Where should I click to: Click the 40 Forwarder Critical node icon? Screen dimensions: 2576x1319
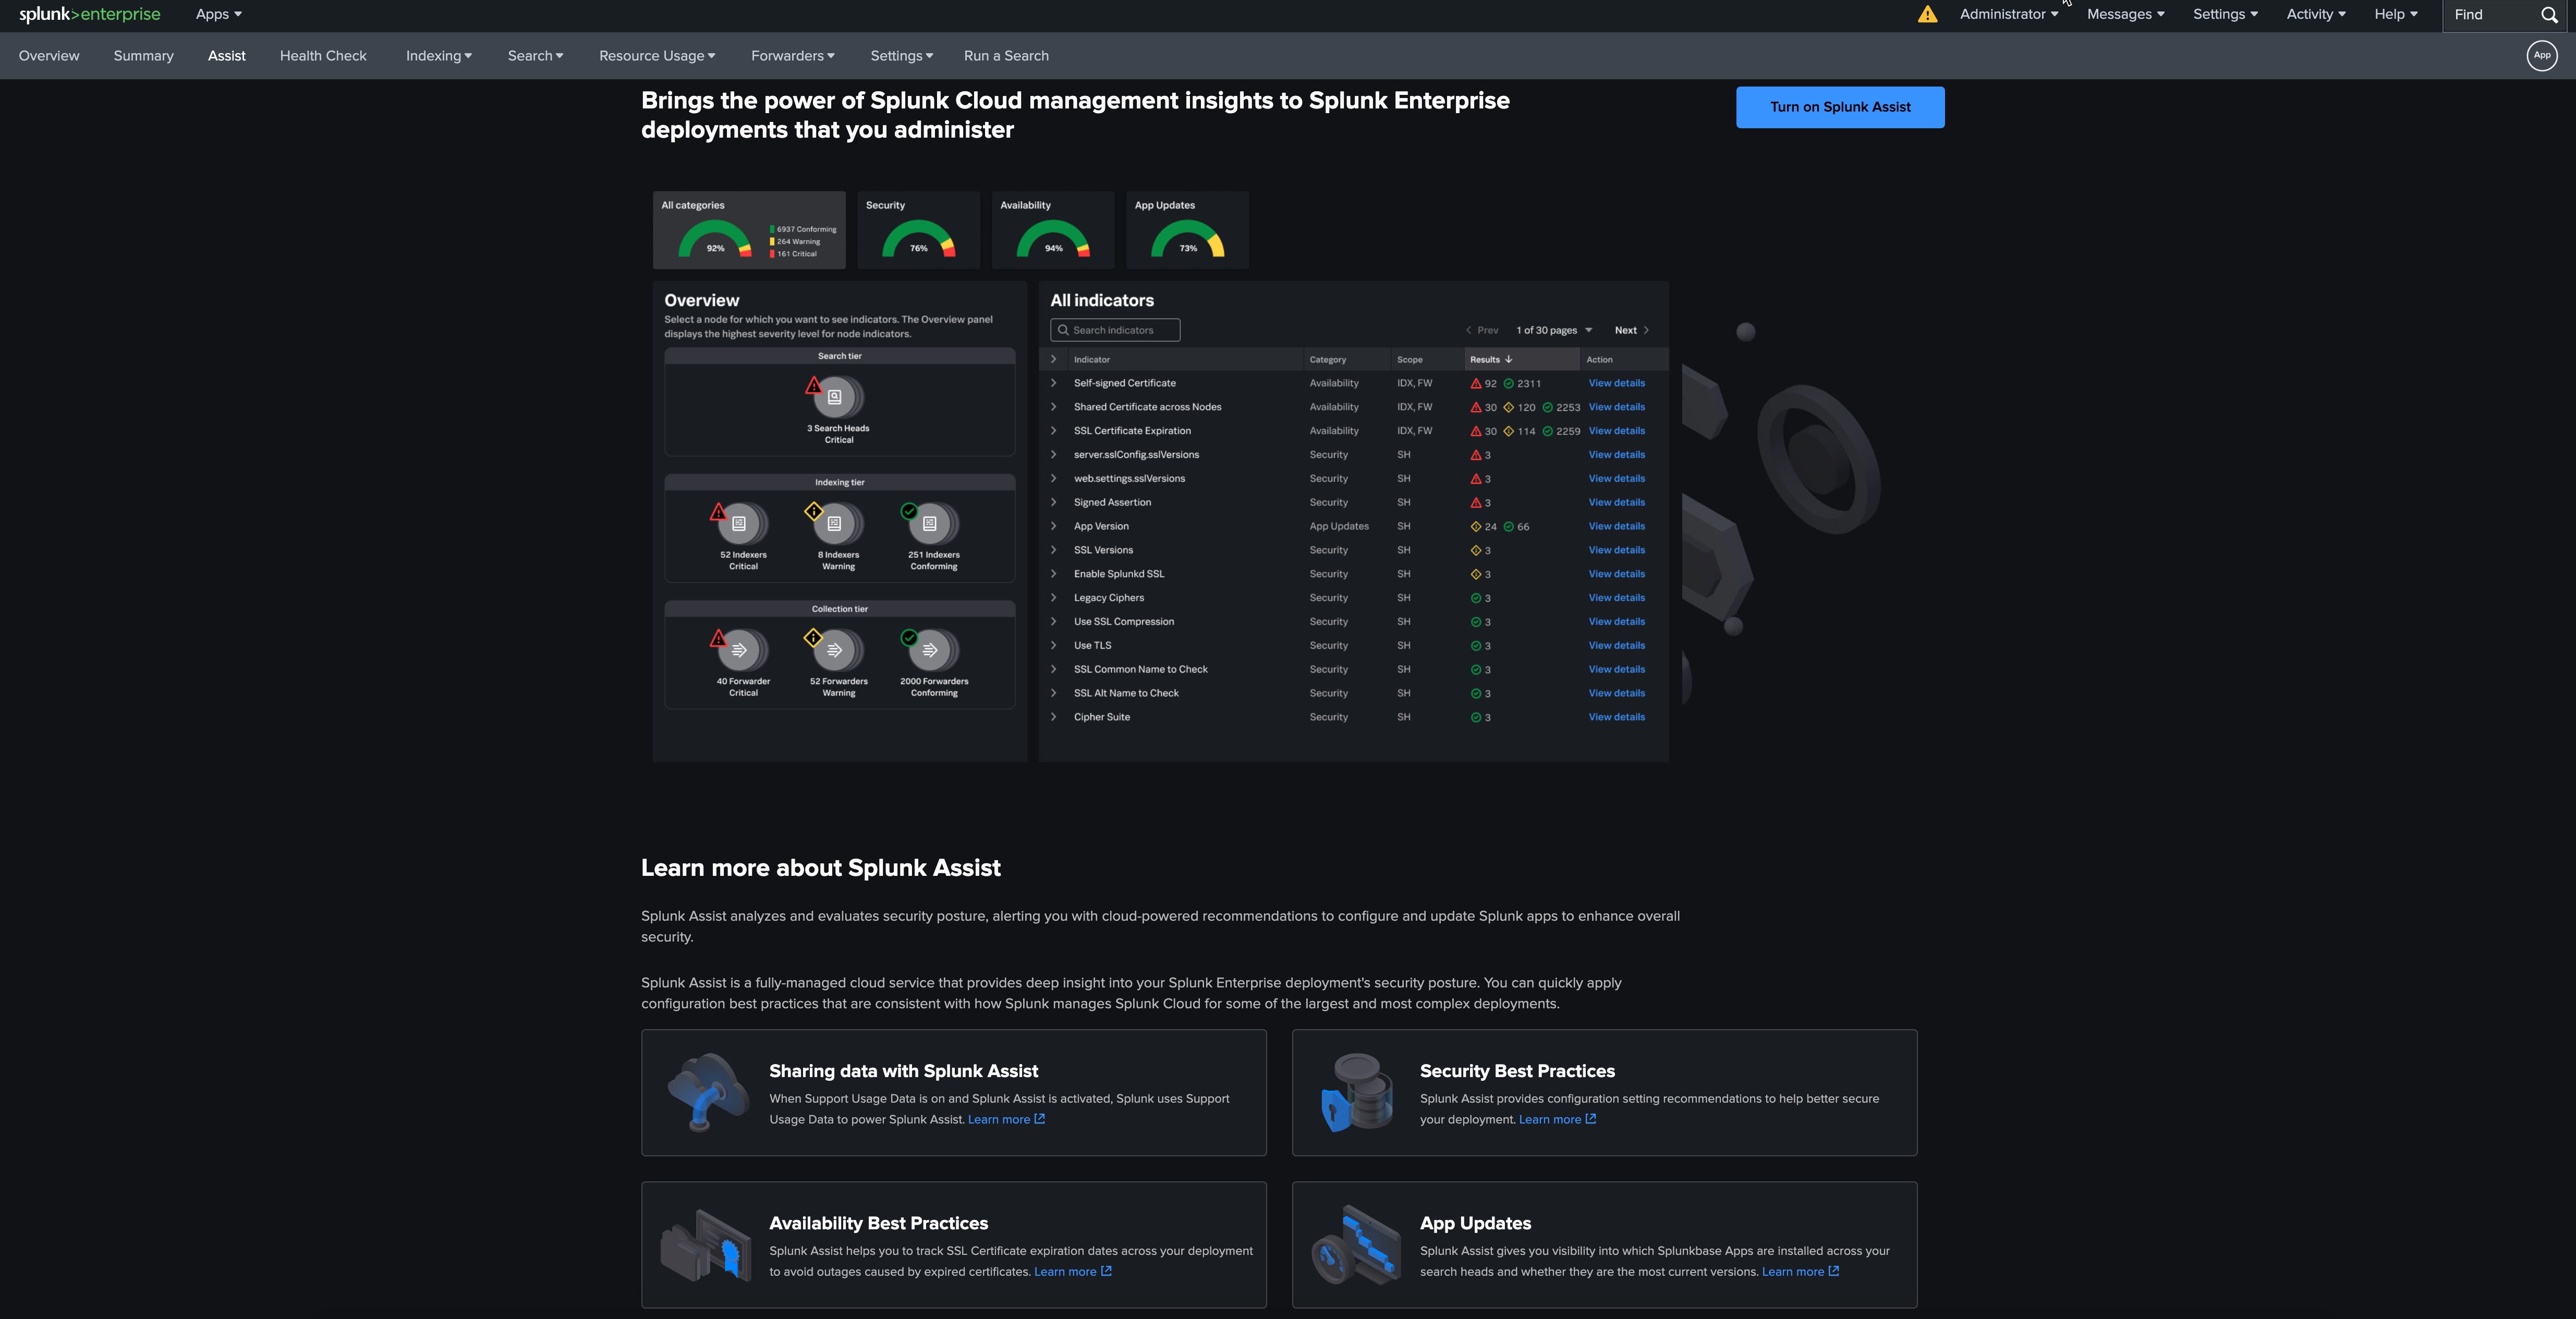point(740,650)
